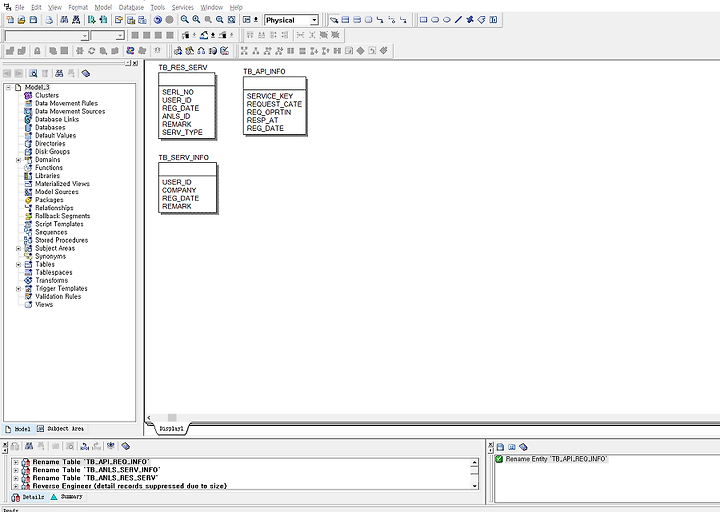Viewport: 720px width, 512px height.
Task: Select the rounded rectangle shape tool
Action: [x=435, y=20]
